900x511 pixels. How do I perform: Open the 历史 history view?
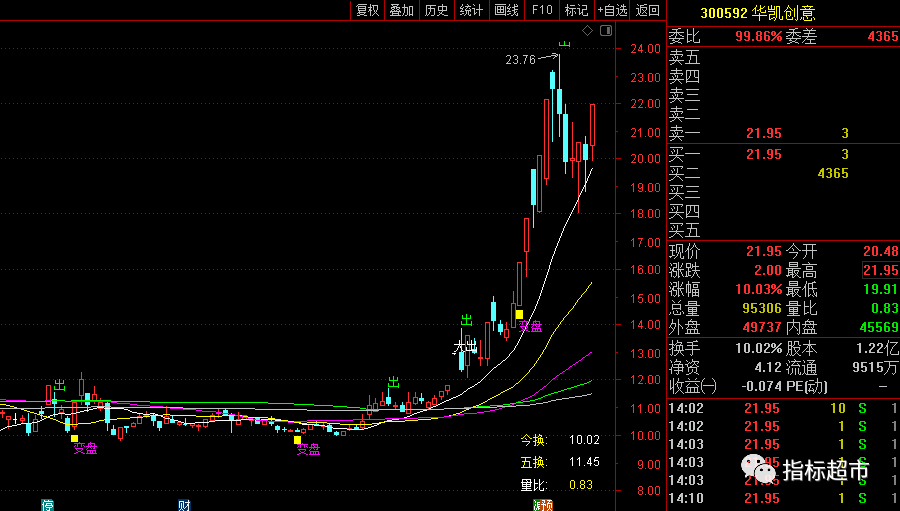436,10
